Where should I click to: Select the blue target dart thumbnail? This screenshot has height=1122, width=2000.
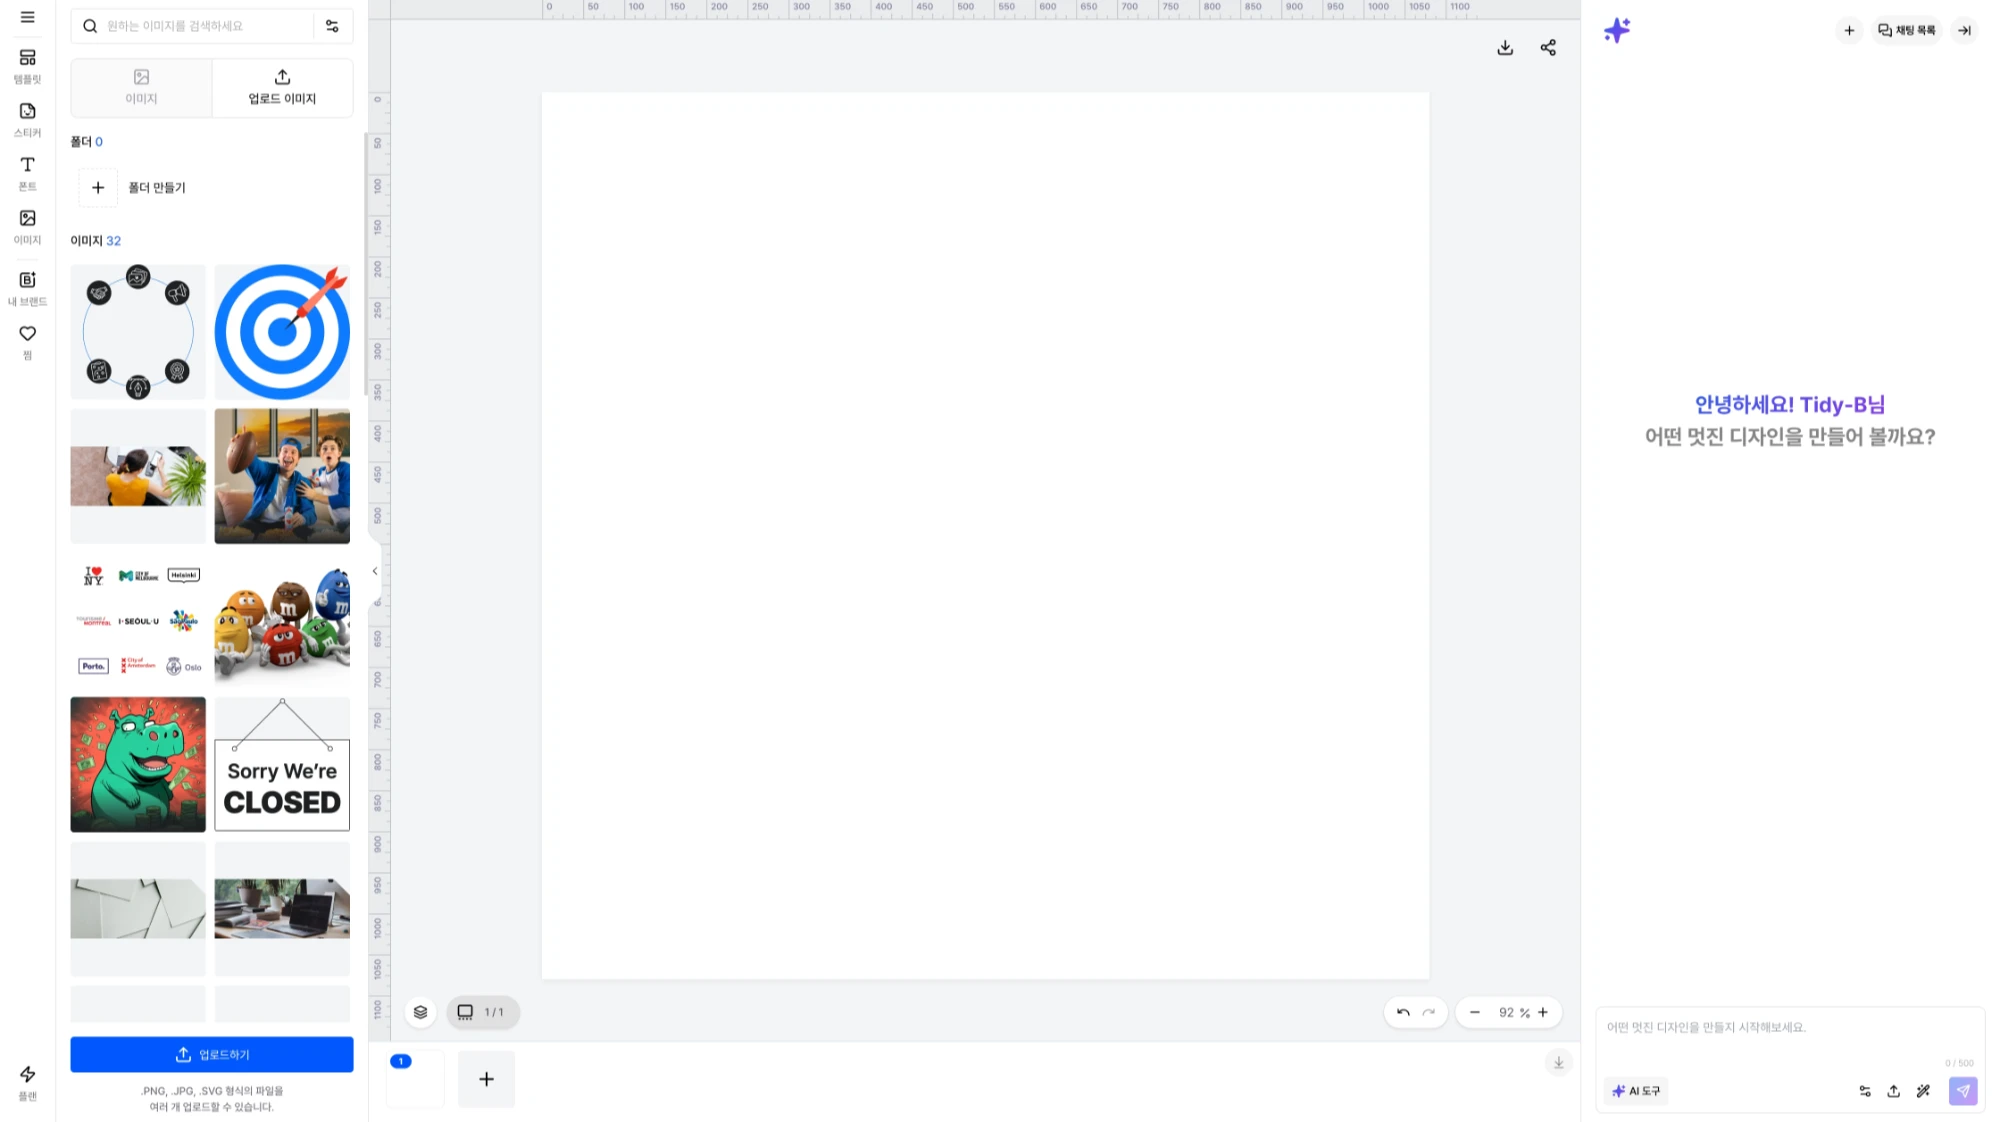(282, 332)
